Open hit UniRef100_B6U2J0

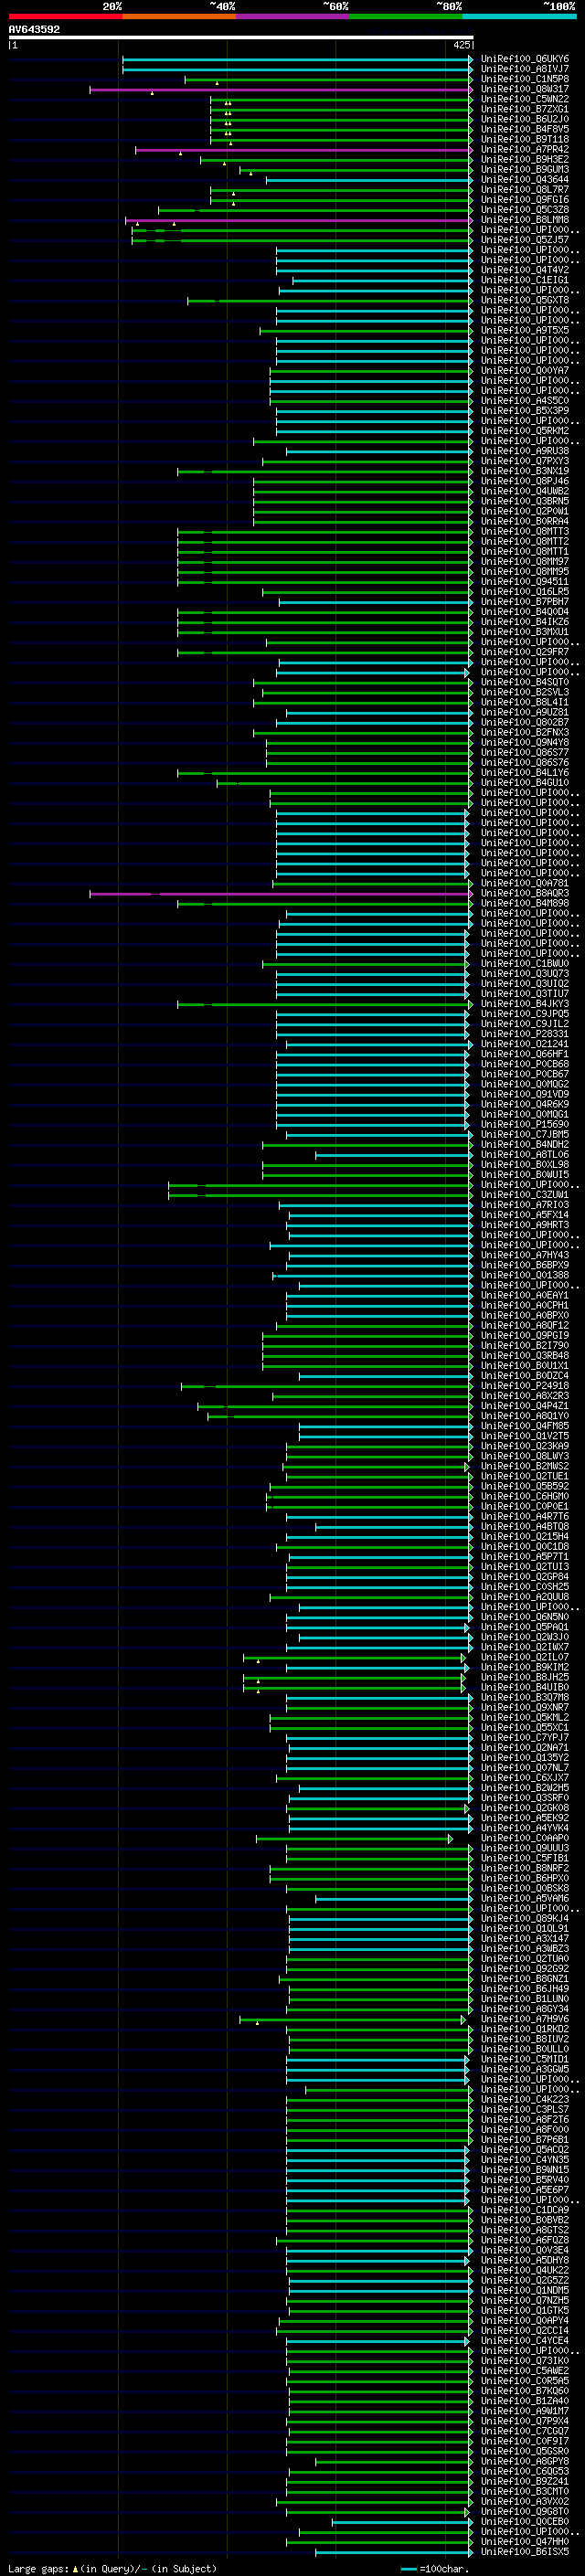coord(525,119)
